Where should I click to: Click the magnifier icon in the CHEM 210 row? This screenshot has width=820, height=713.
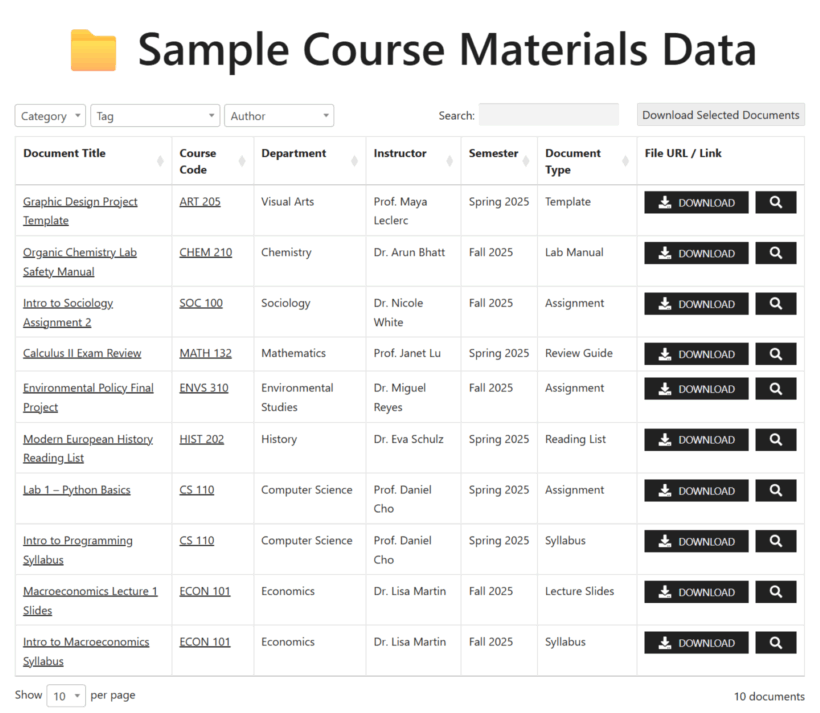click(x=776, y=253)
